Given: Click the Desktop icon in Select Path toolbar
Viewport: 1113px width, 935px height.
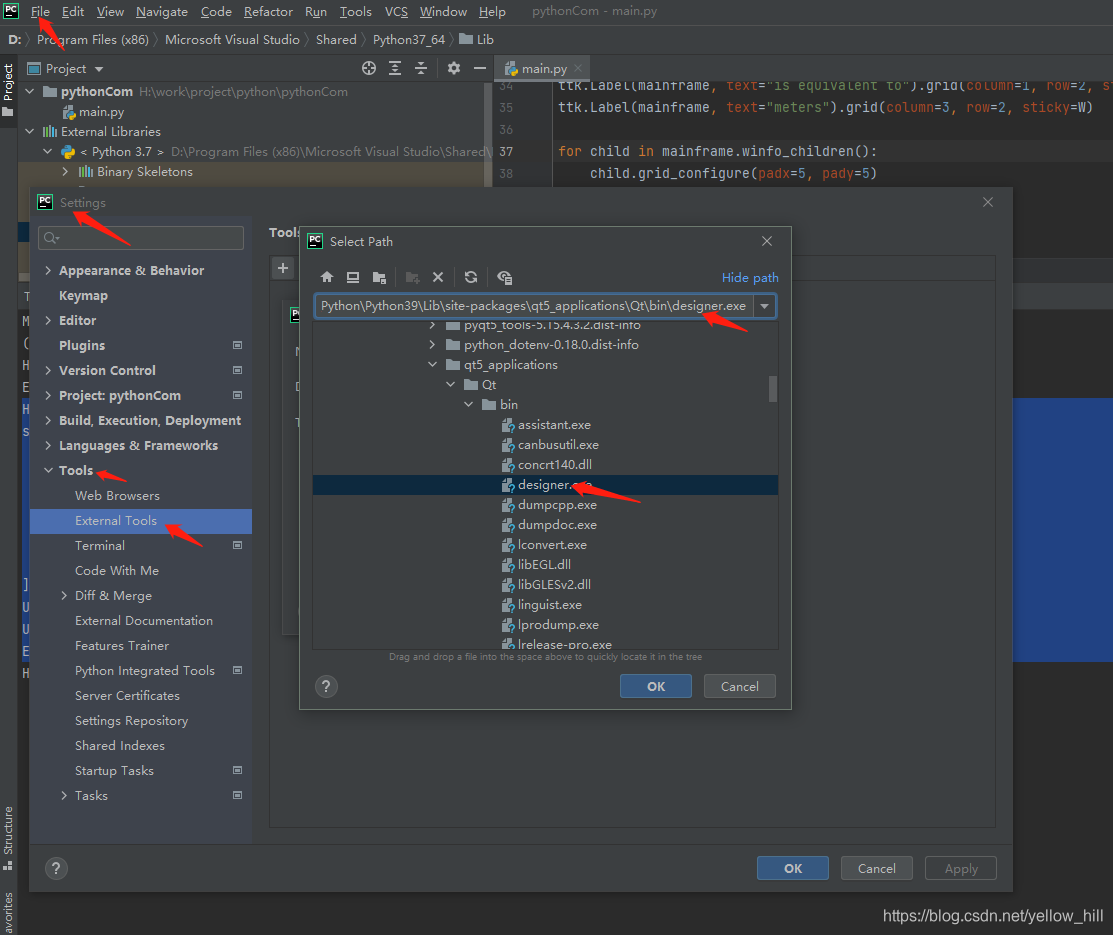Looking at the screenshot, I should pyautogui.click(x=352, y=277).
